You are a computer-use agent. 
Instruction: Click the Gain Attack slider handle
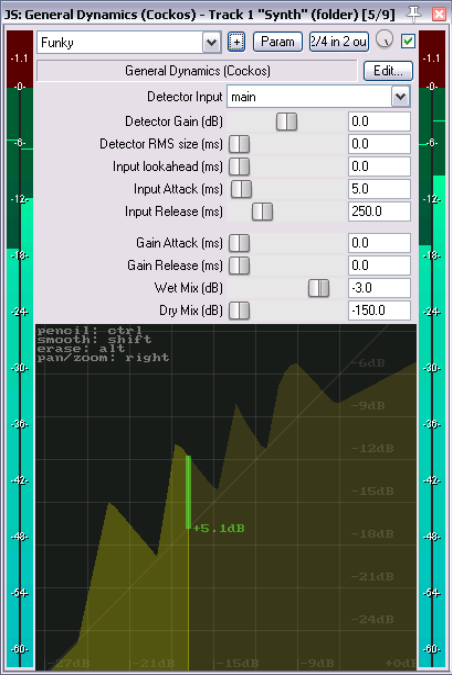tap(239, 243)
